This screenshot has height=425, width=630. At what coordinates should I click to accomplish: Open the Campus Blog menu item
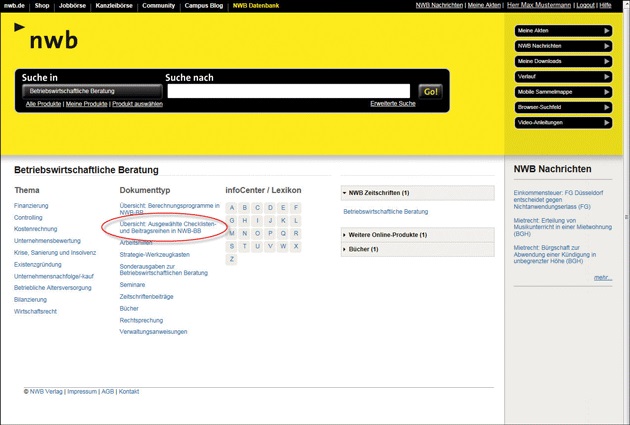coord(204,5)
